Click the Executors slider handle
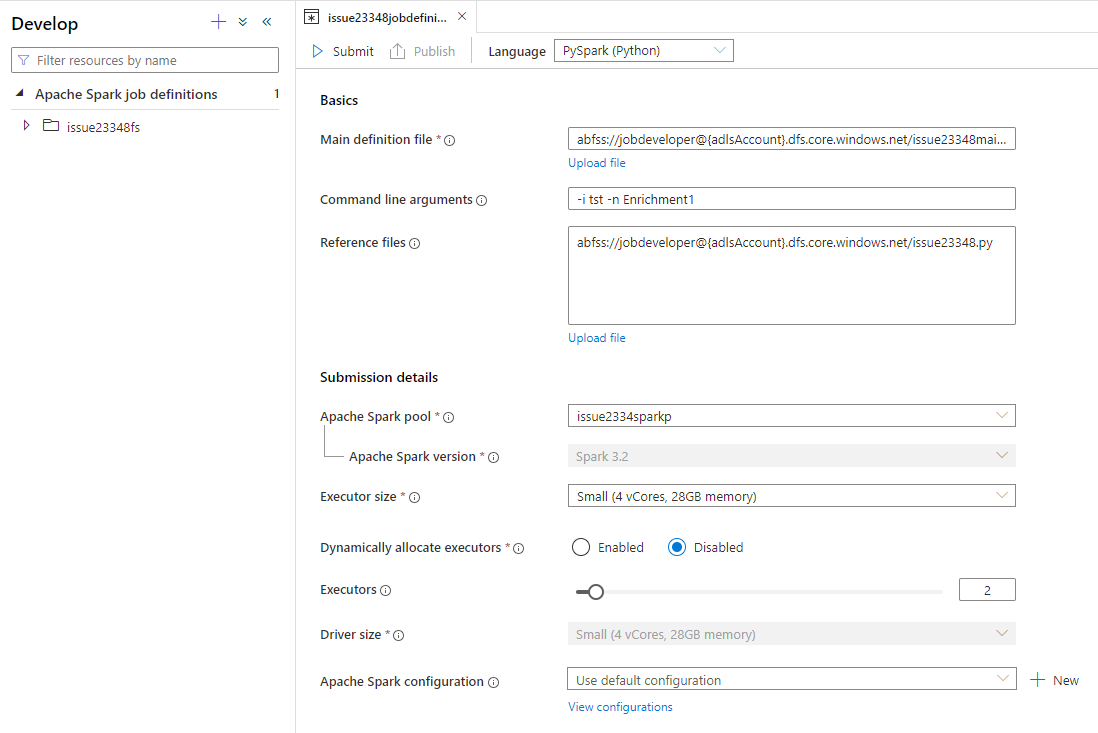 point(596,592)
